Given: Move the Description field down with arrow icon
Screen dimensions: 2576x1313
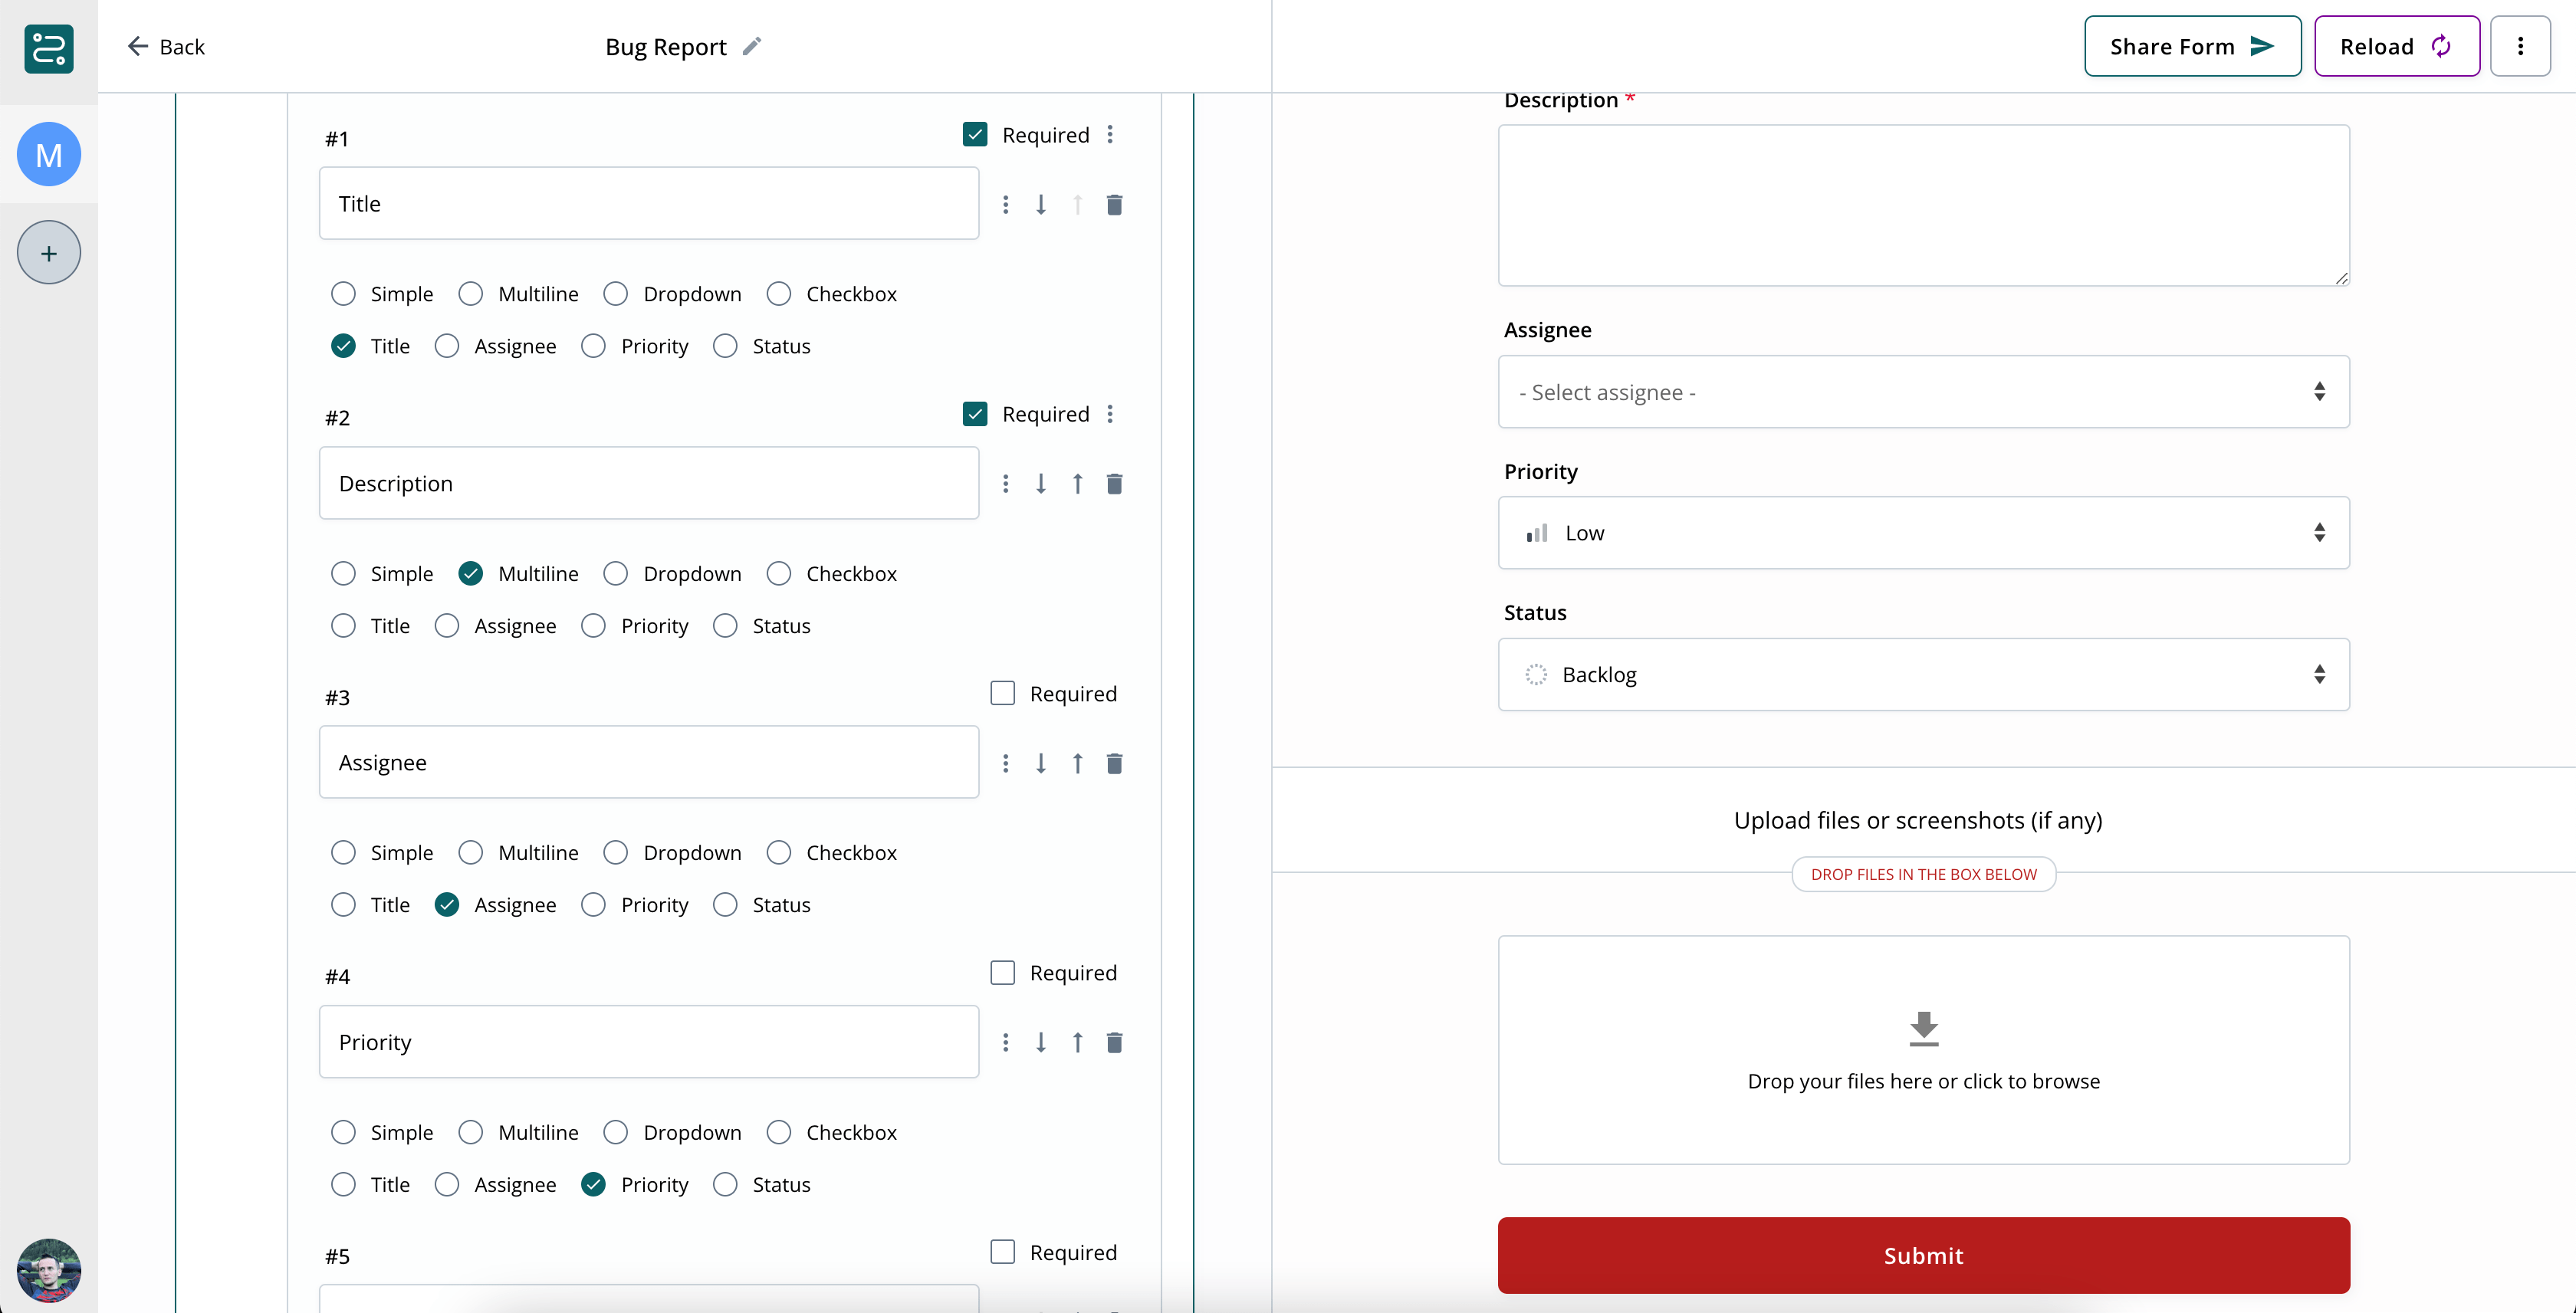Looking at the screenshot, I should (x=1041, y=483).
